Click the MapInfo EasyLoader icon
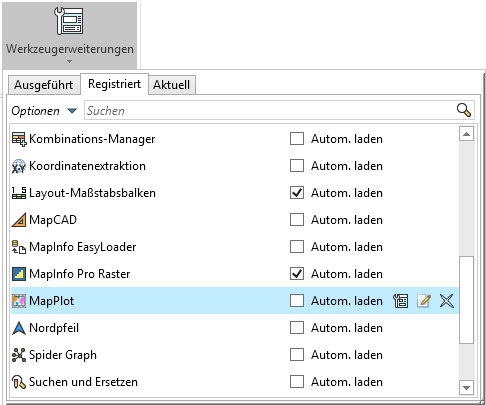486x405 pixels. coord(19,247)
